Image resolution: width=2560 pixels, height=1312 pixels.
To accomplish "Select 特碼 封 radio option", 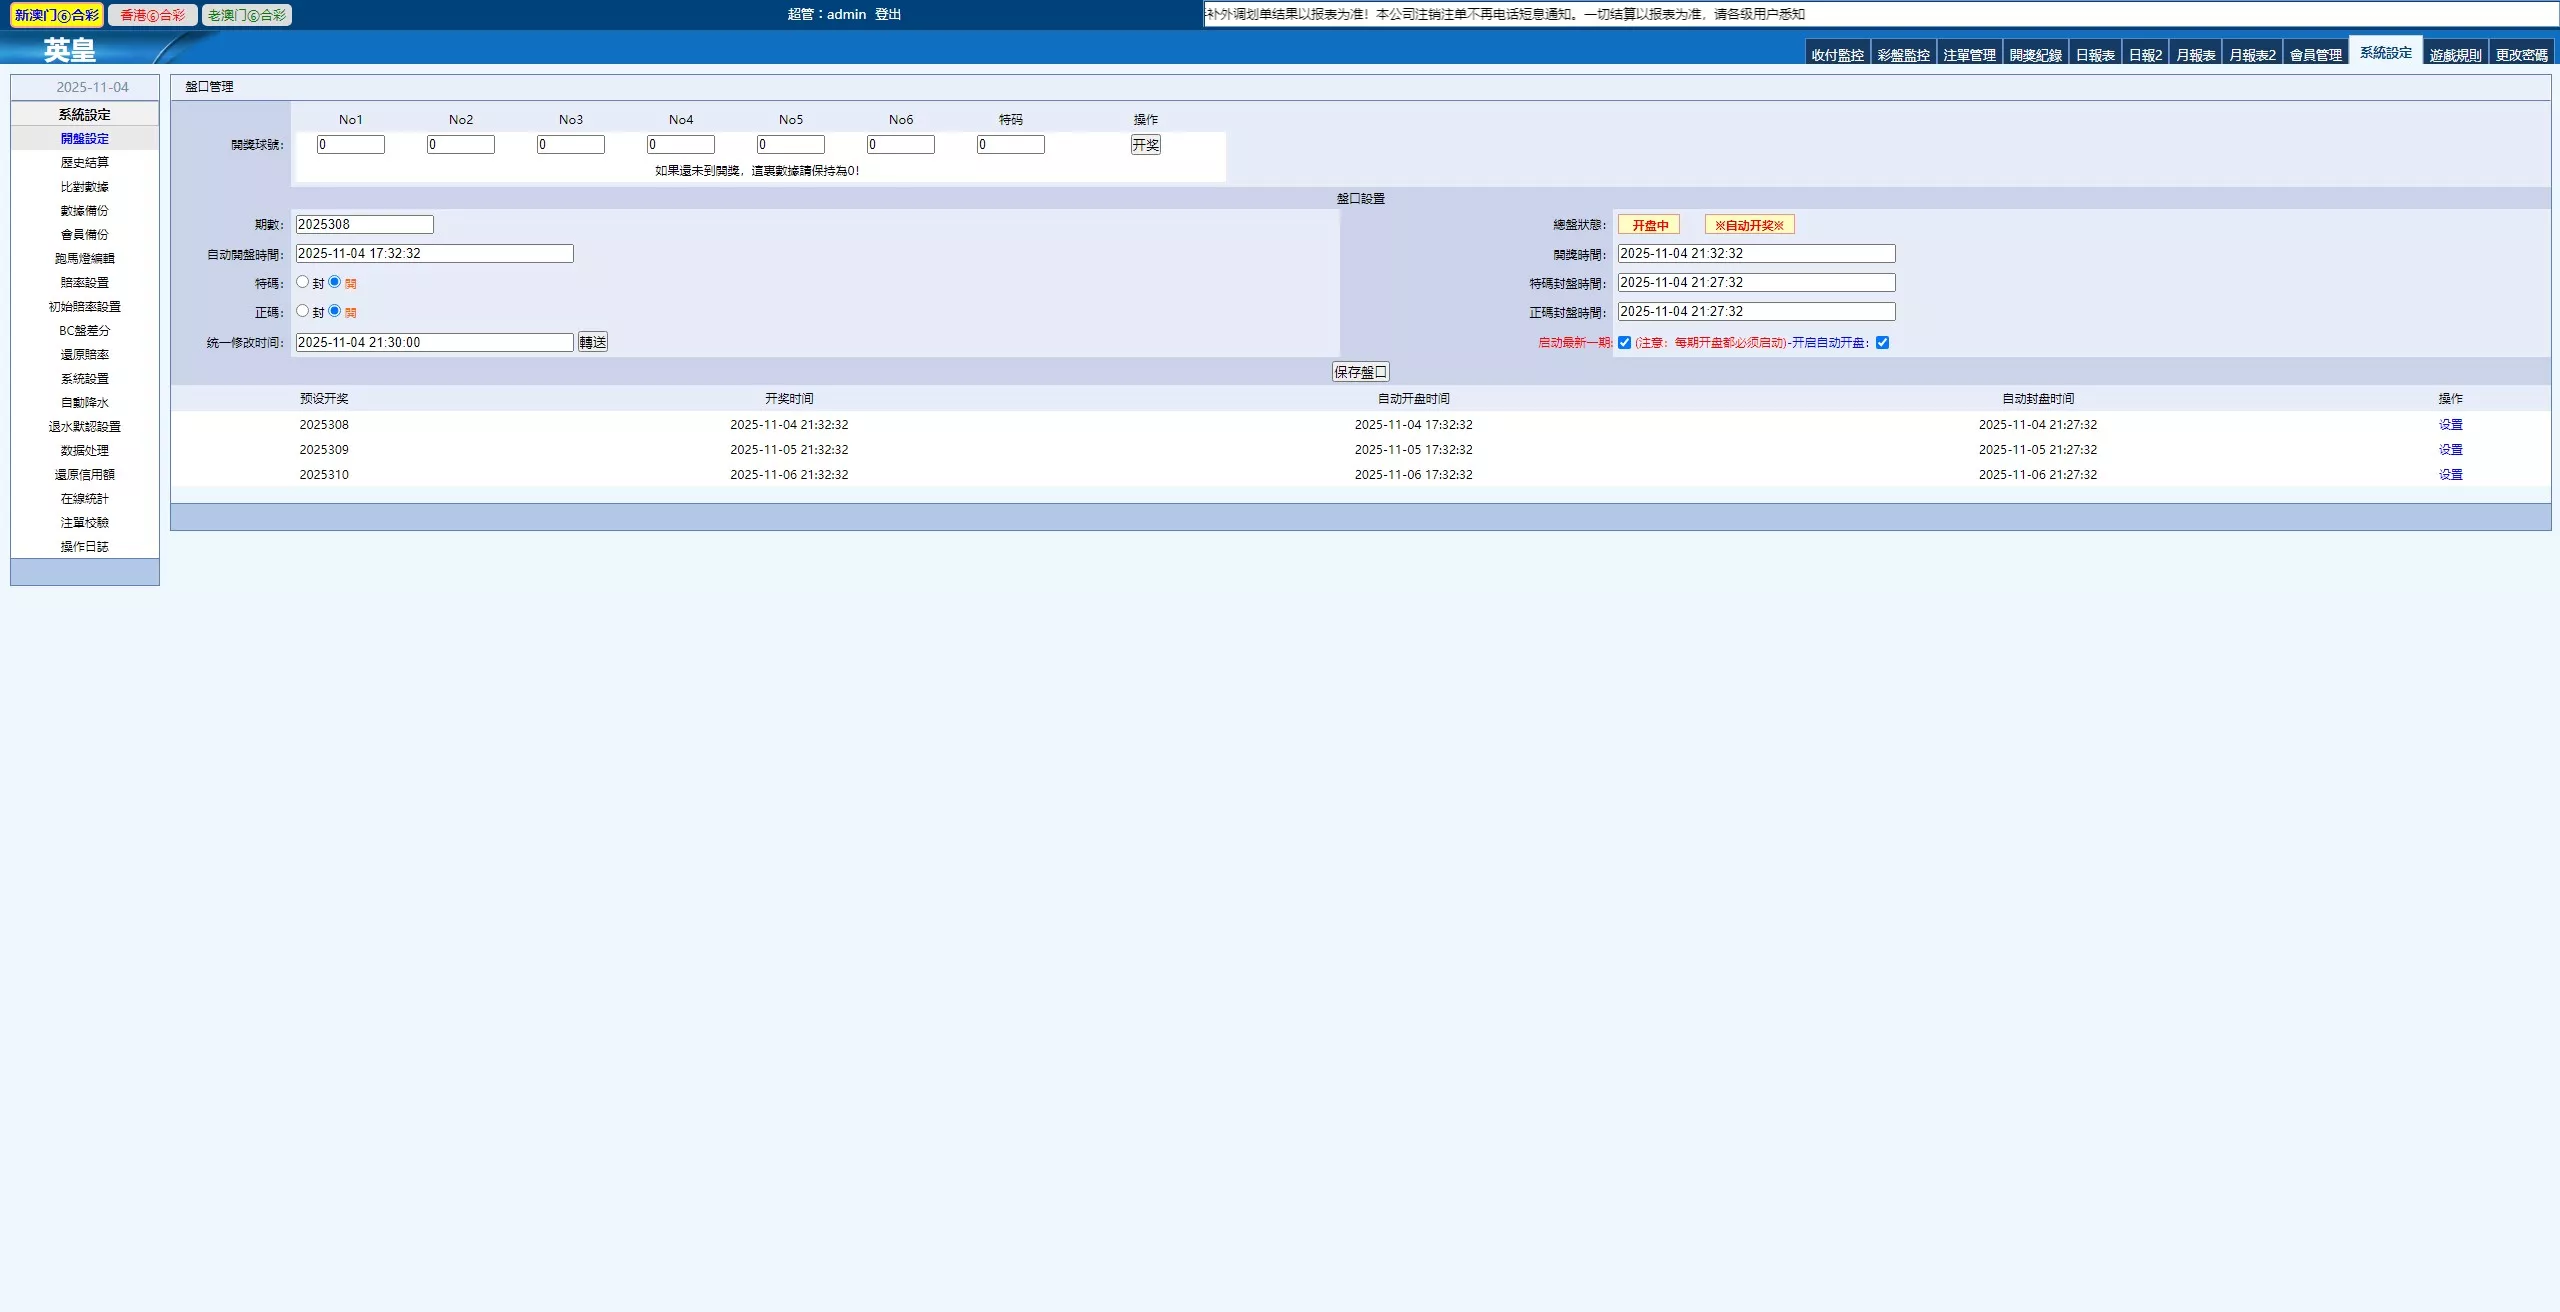I will tap(302, 282).
